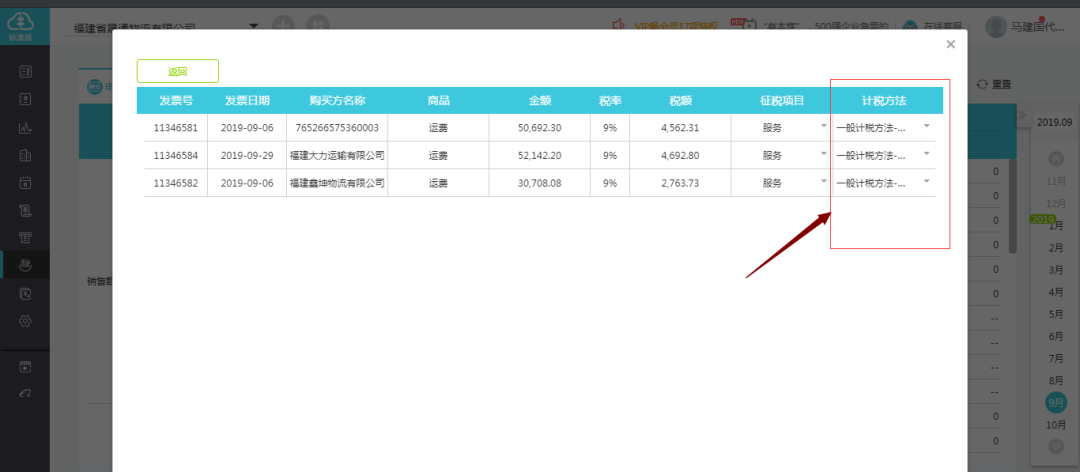This screenshot has width=1080, height=472.
Task: Expand the company name dropdown arrow
Action: coord(254,26)
